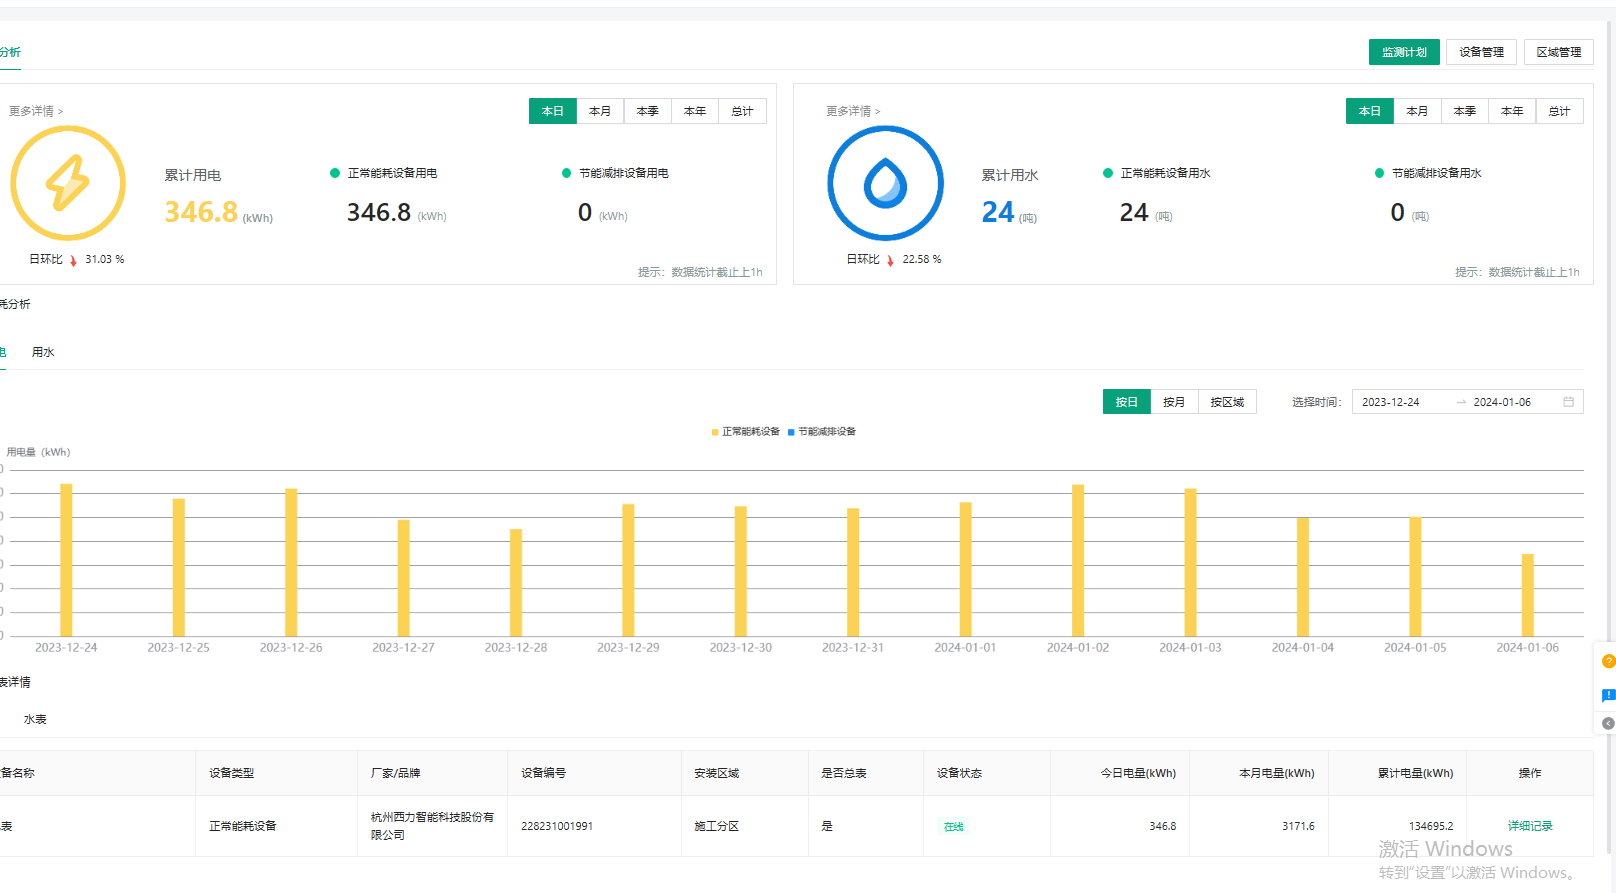The width and height of the screenshot is (1616, 893).
Task: Click the lightning bolt electricity icon
Action: click(68, 183)
